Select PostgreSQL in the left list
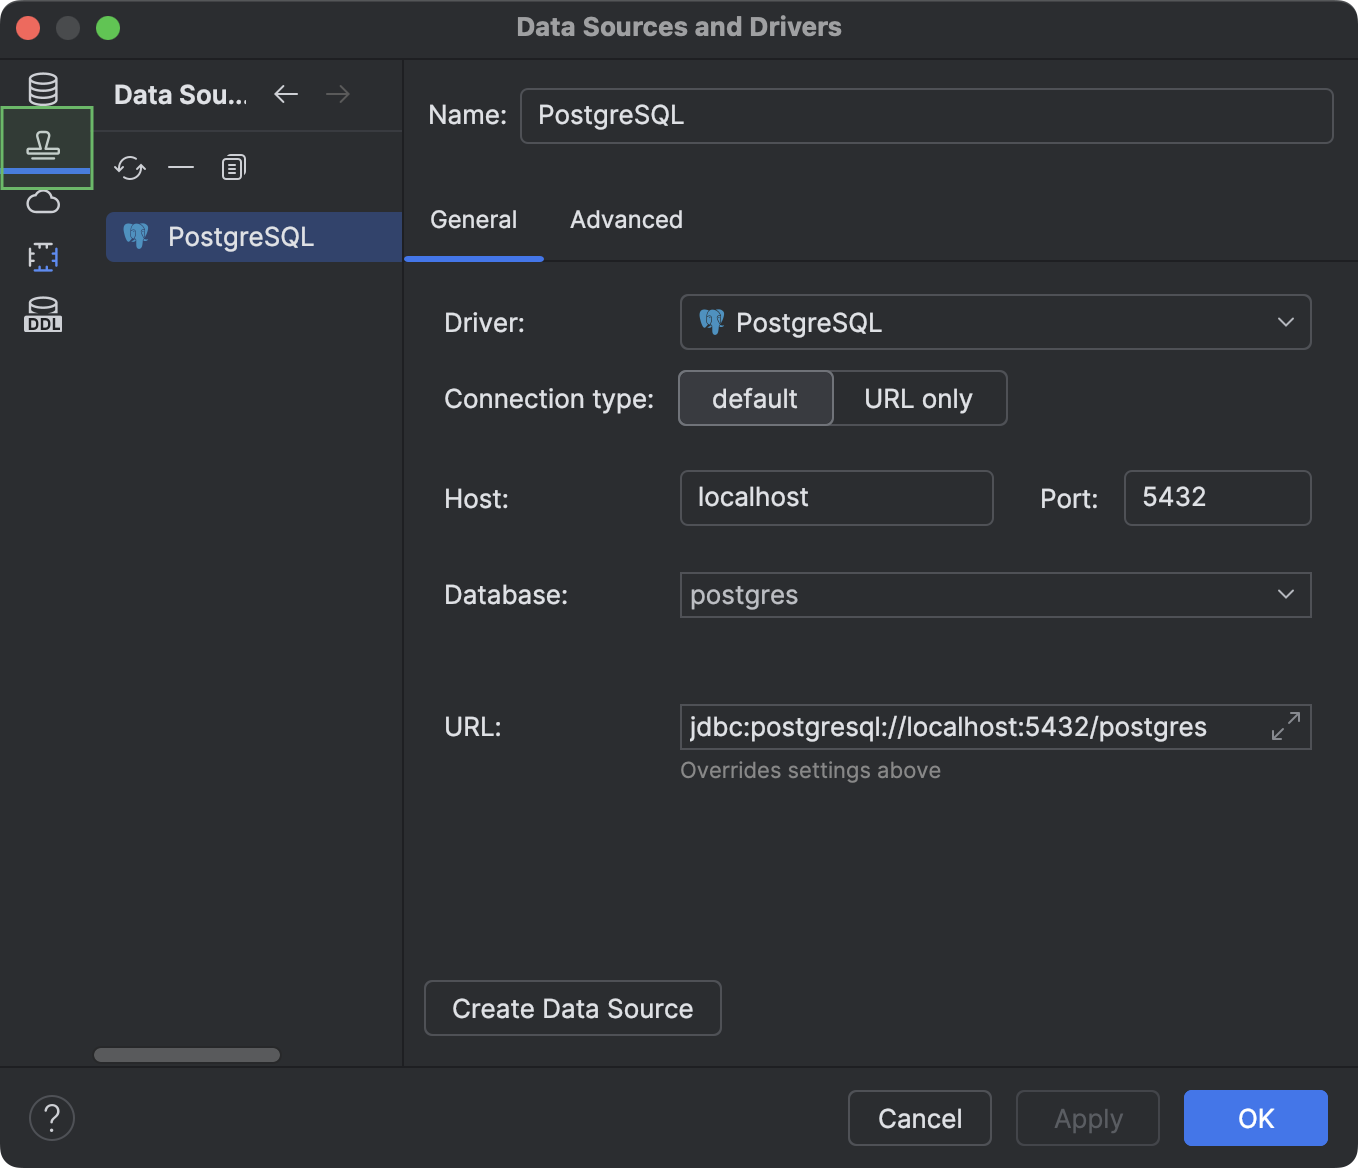Screen dimensions: 1358x1168 click(x=254, y=237)
